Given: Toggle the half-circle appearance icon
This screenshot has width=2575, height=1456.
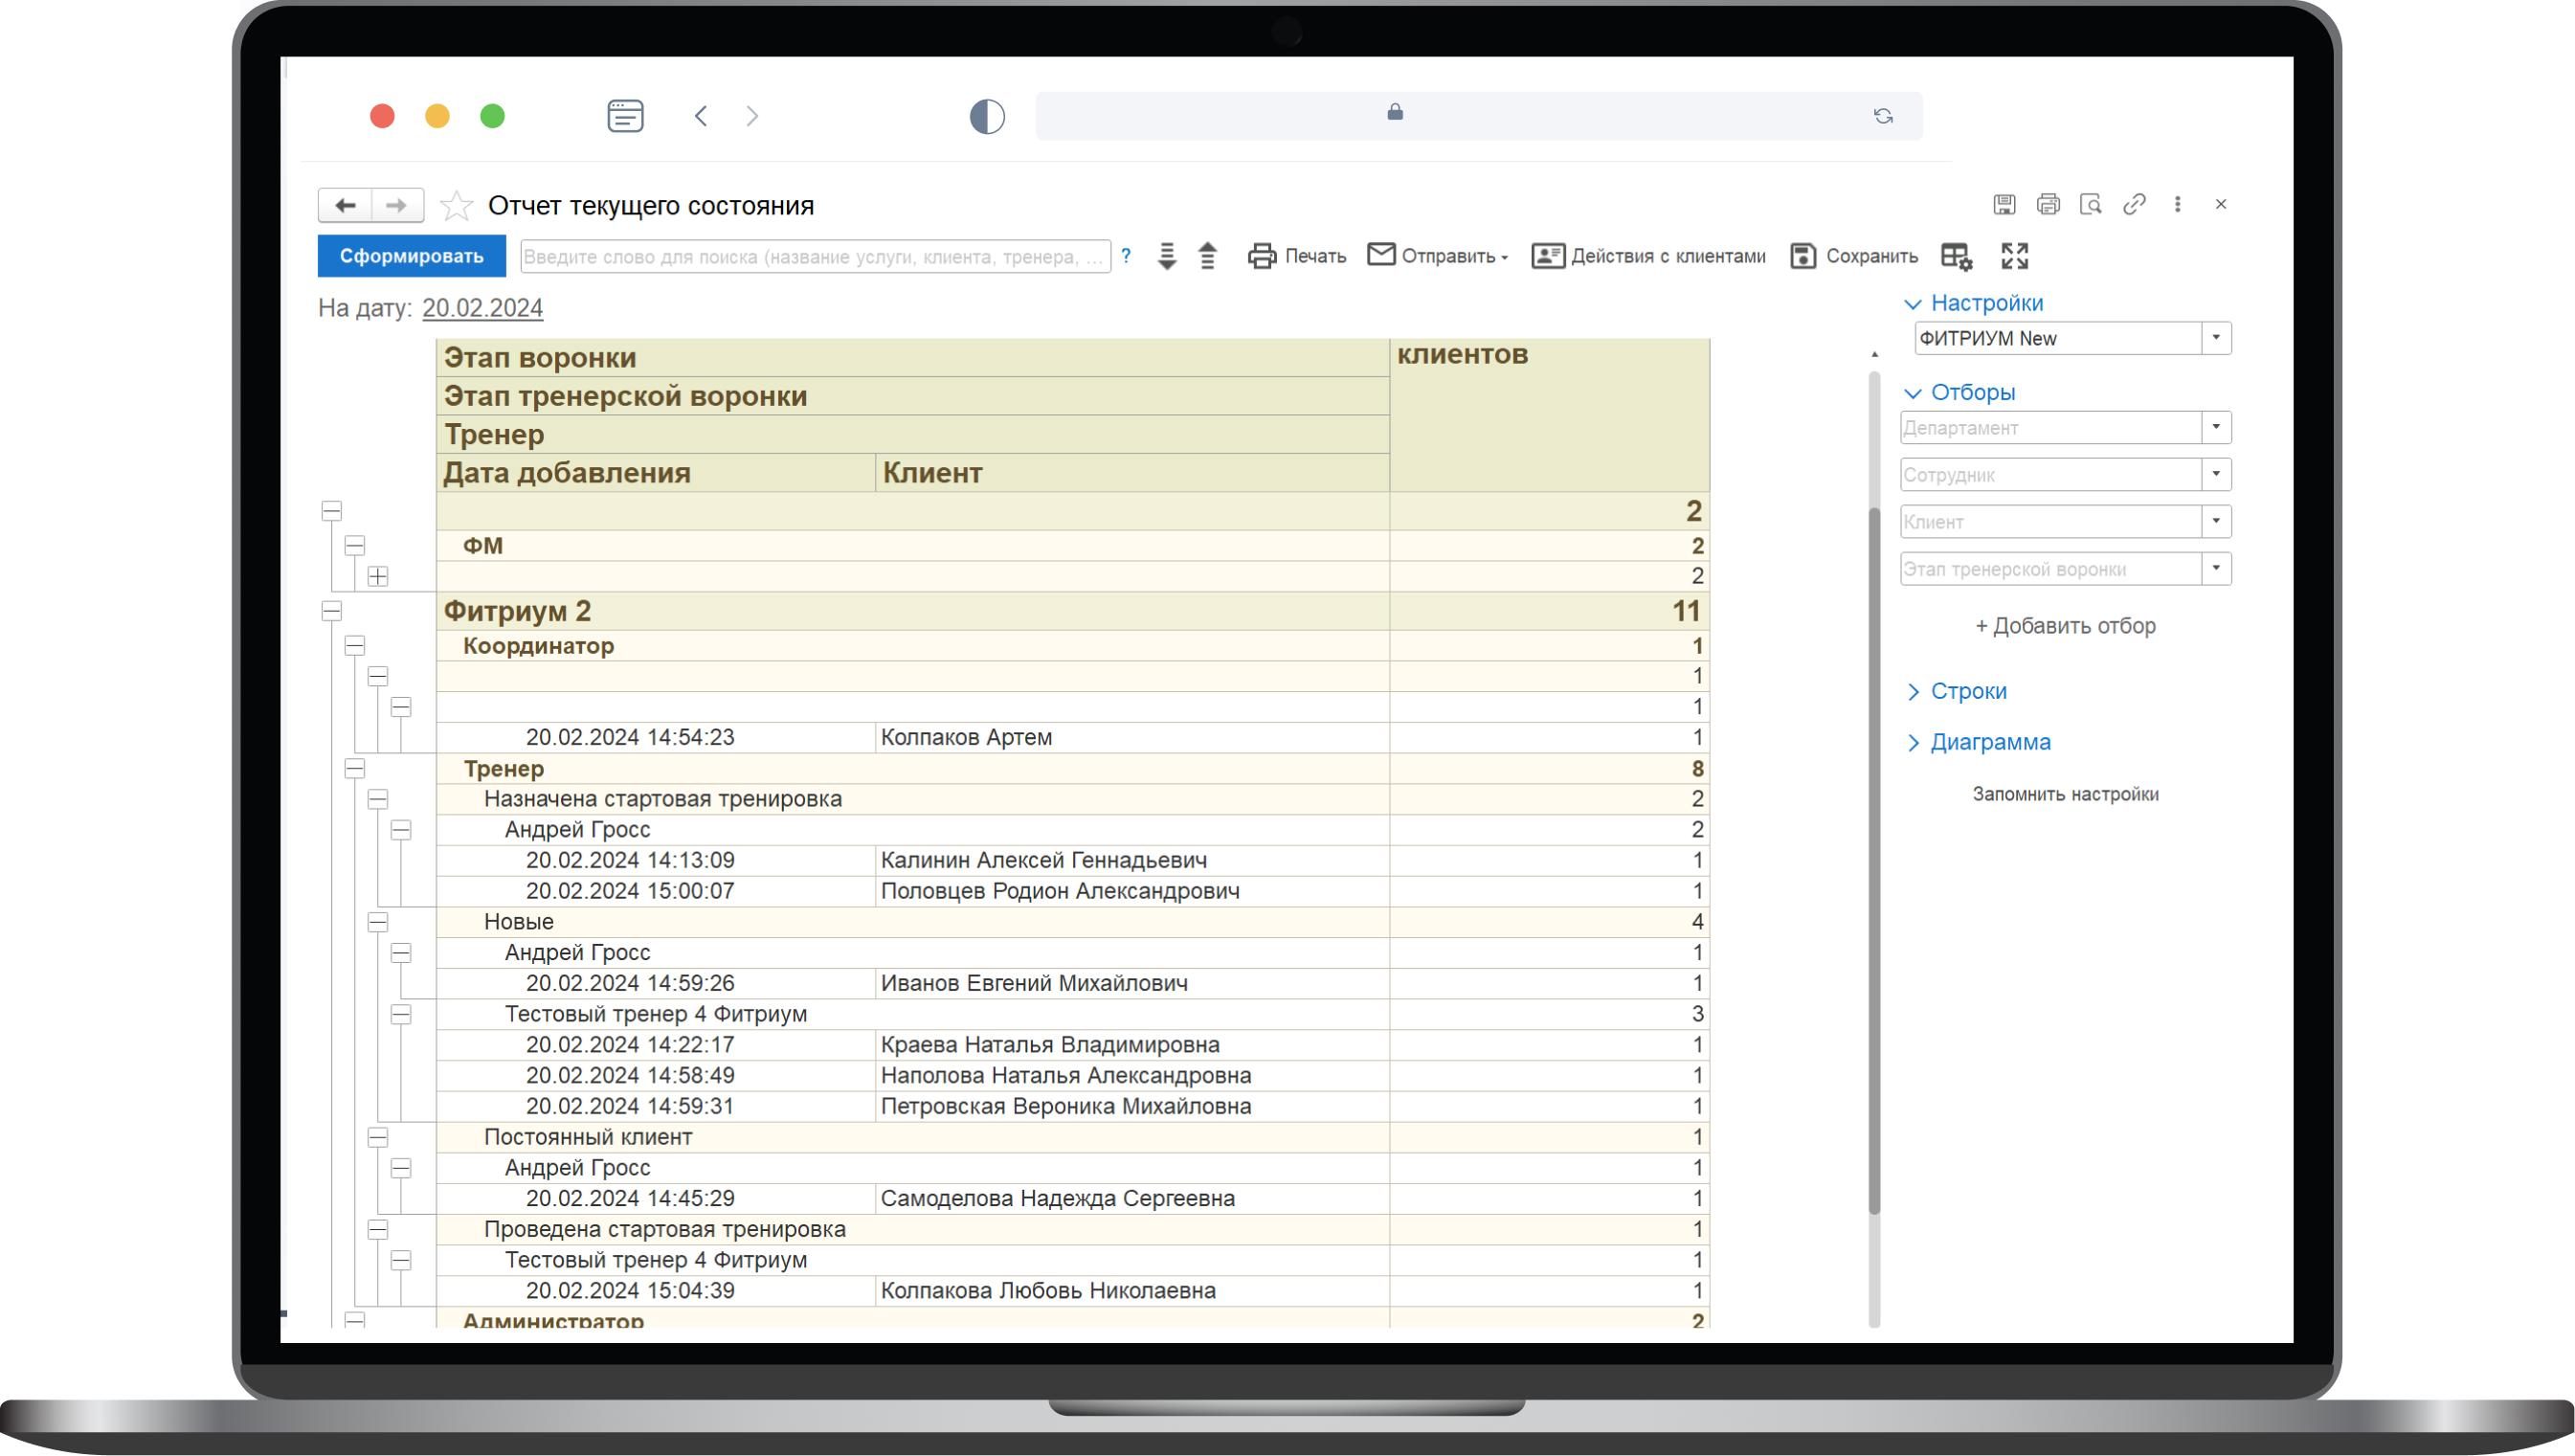Looking at the screenshot, I should tap(987, 116).
